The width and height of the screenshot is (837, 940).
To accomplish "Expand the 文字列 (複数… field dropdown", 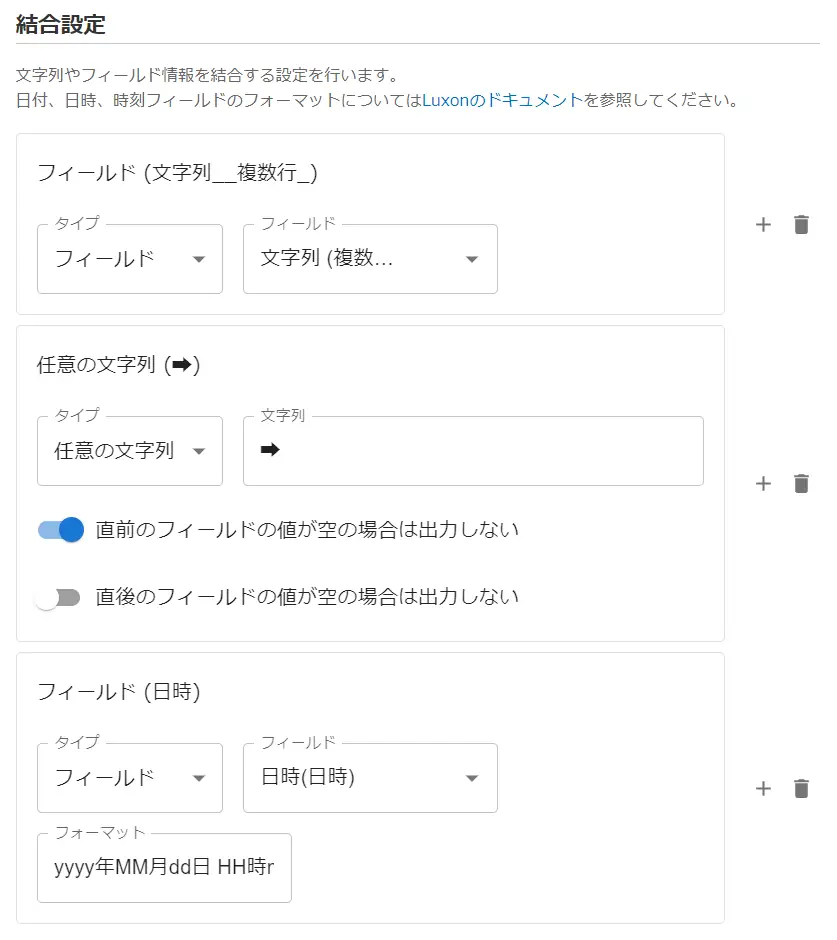I will pyautogui.click(x=369, y=259).
